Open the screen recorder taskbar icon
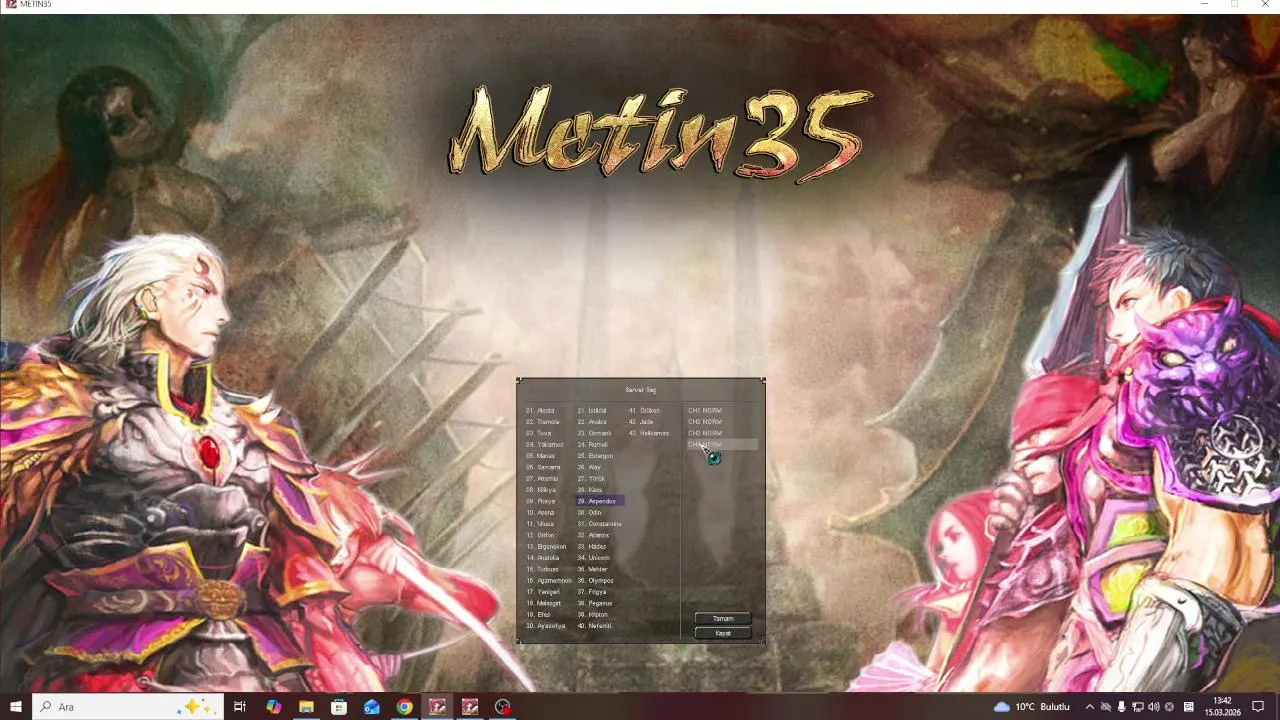 pos(503,707)
